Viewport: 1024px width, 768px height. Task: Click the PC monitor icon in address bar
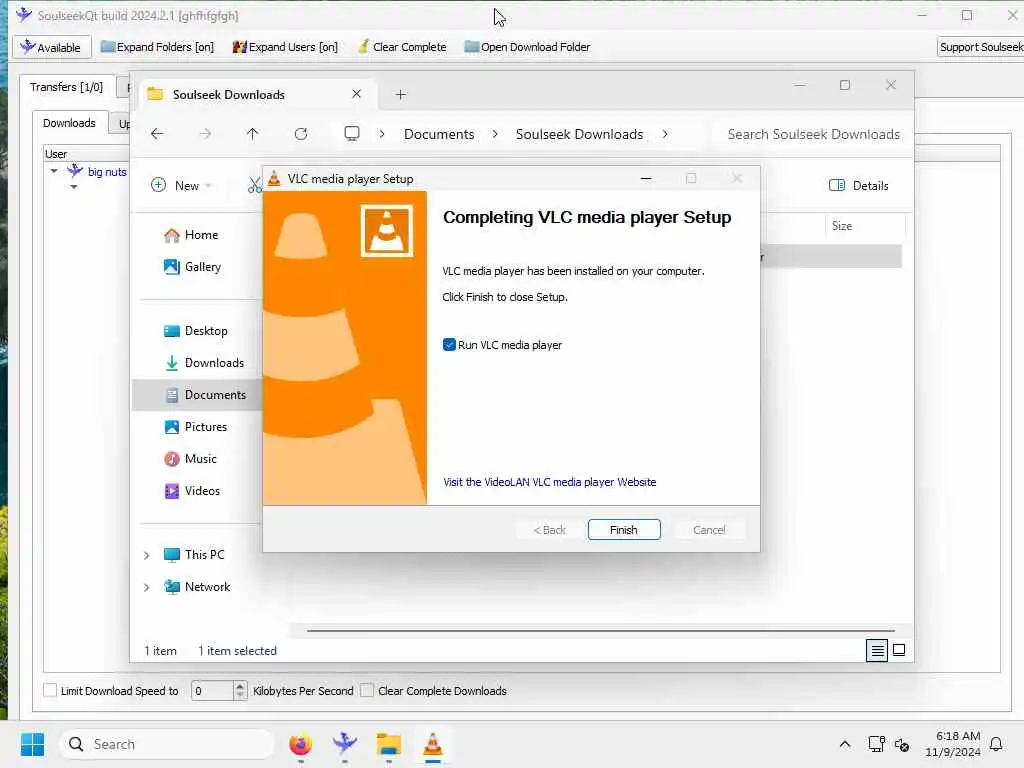pos(352,134)
